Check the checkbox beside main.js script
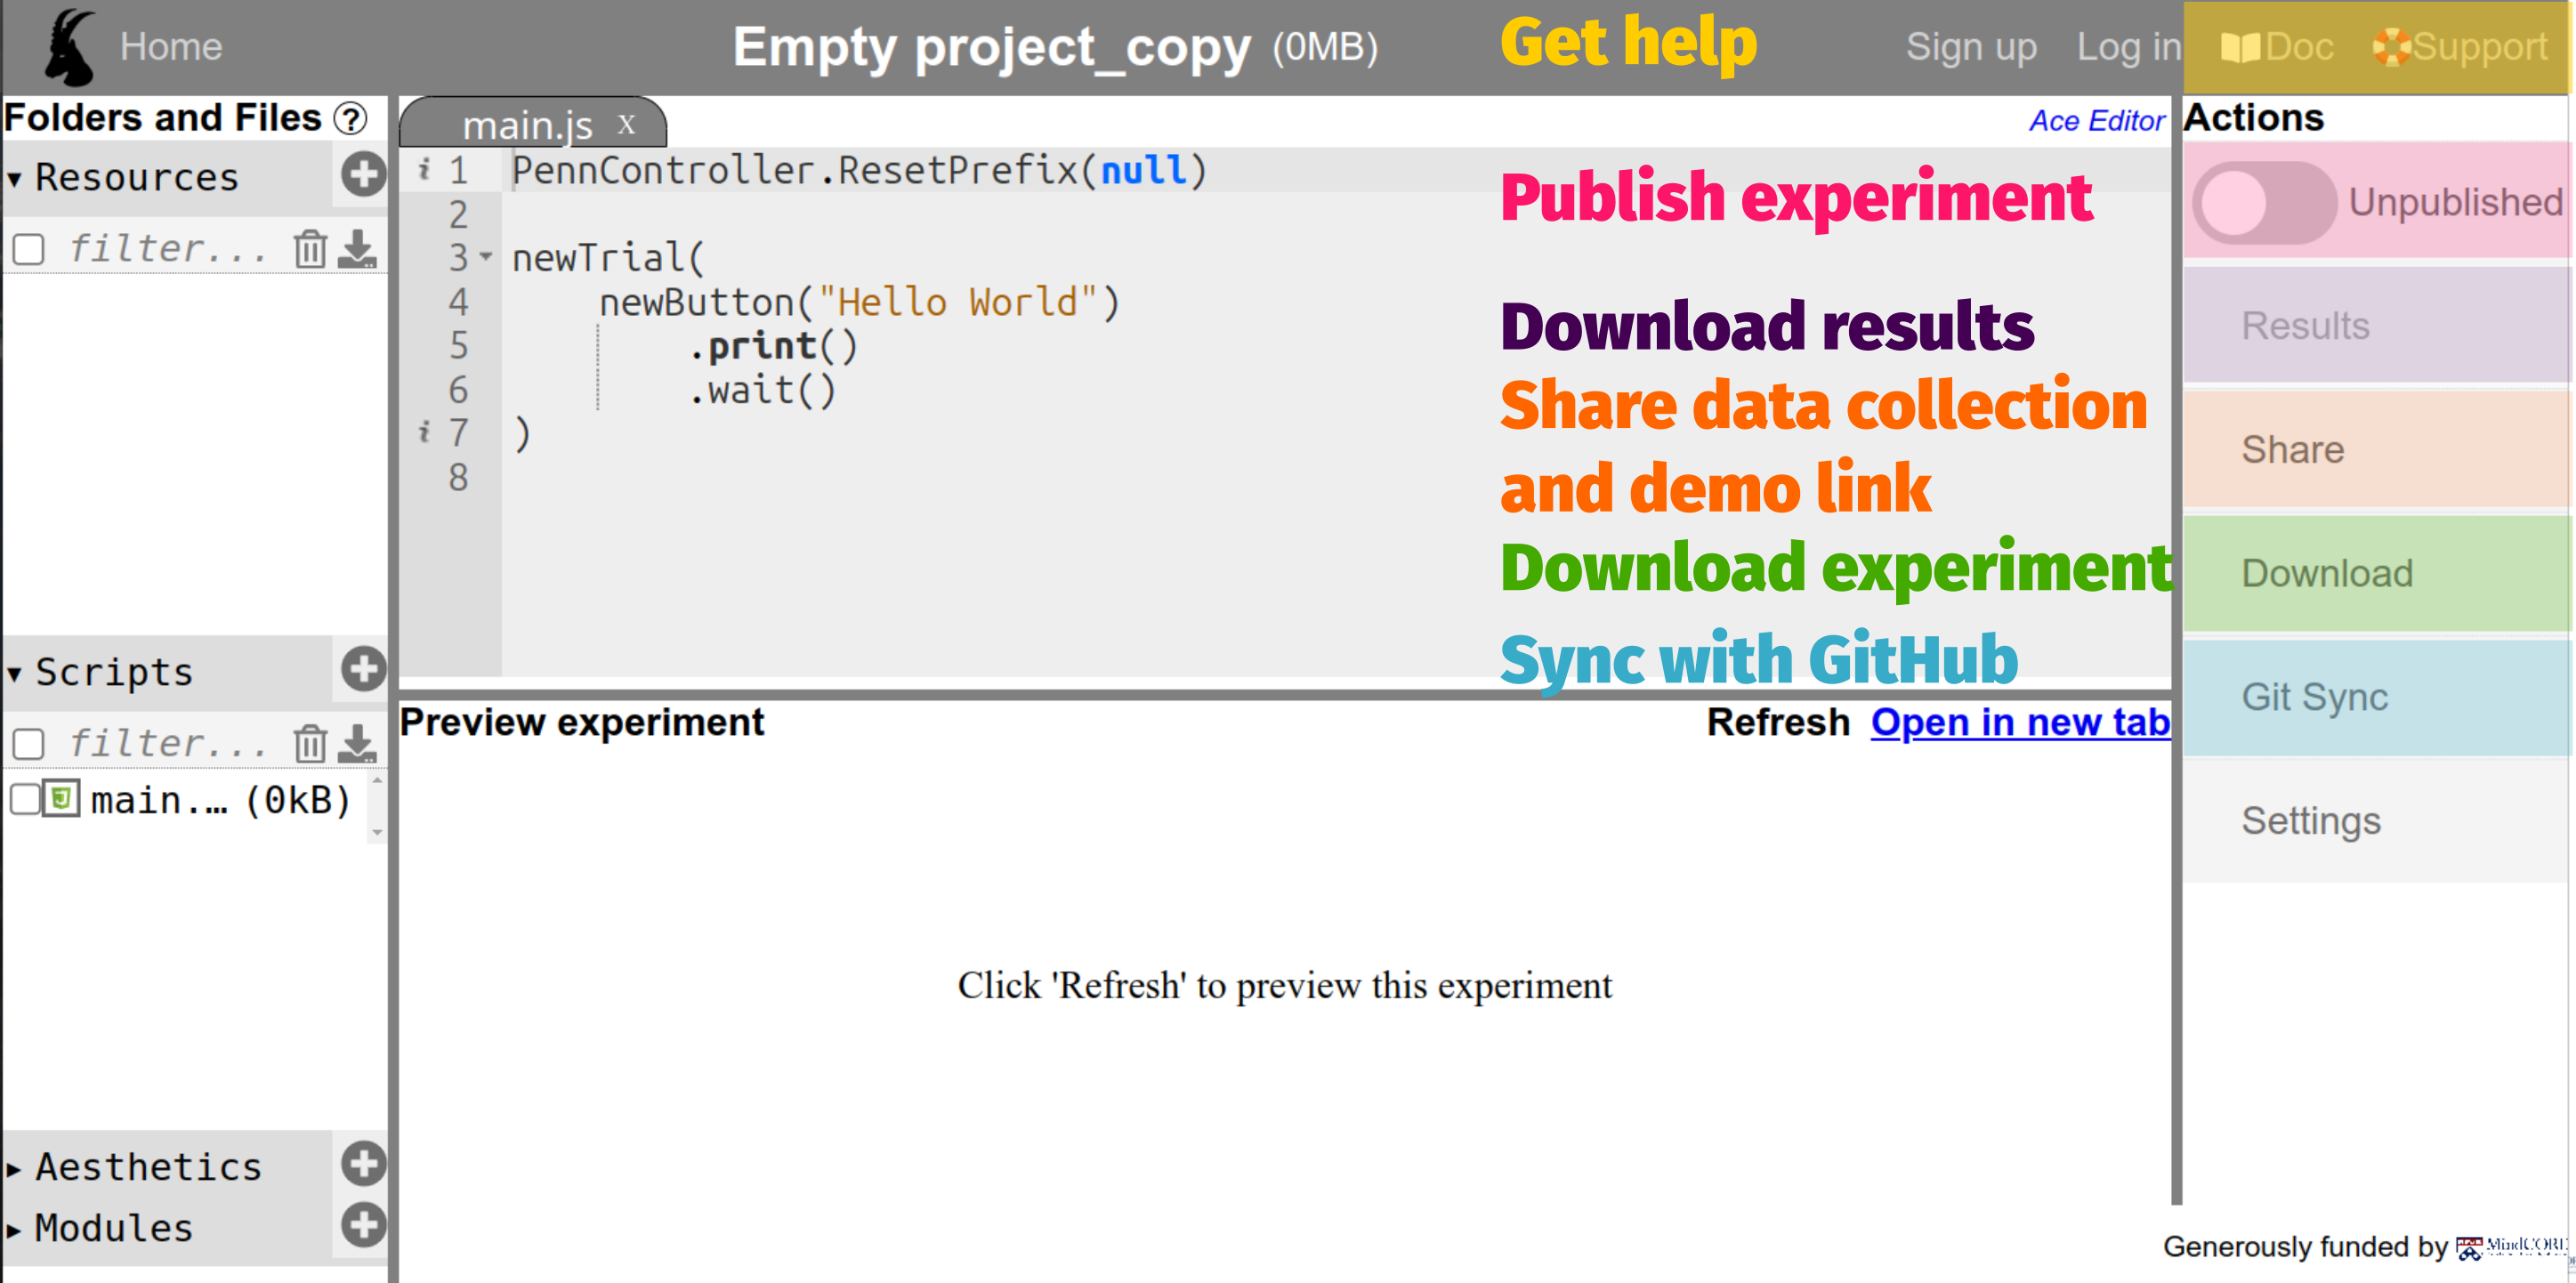The width and height of the screenshot is (2576, 1283). tap(25, 799)
